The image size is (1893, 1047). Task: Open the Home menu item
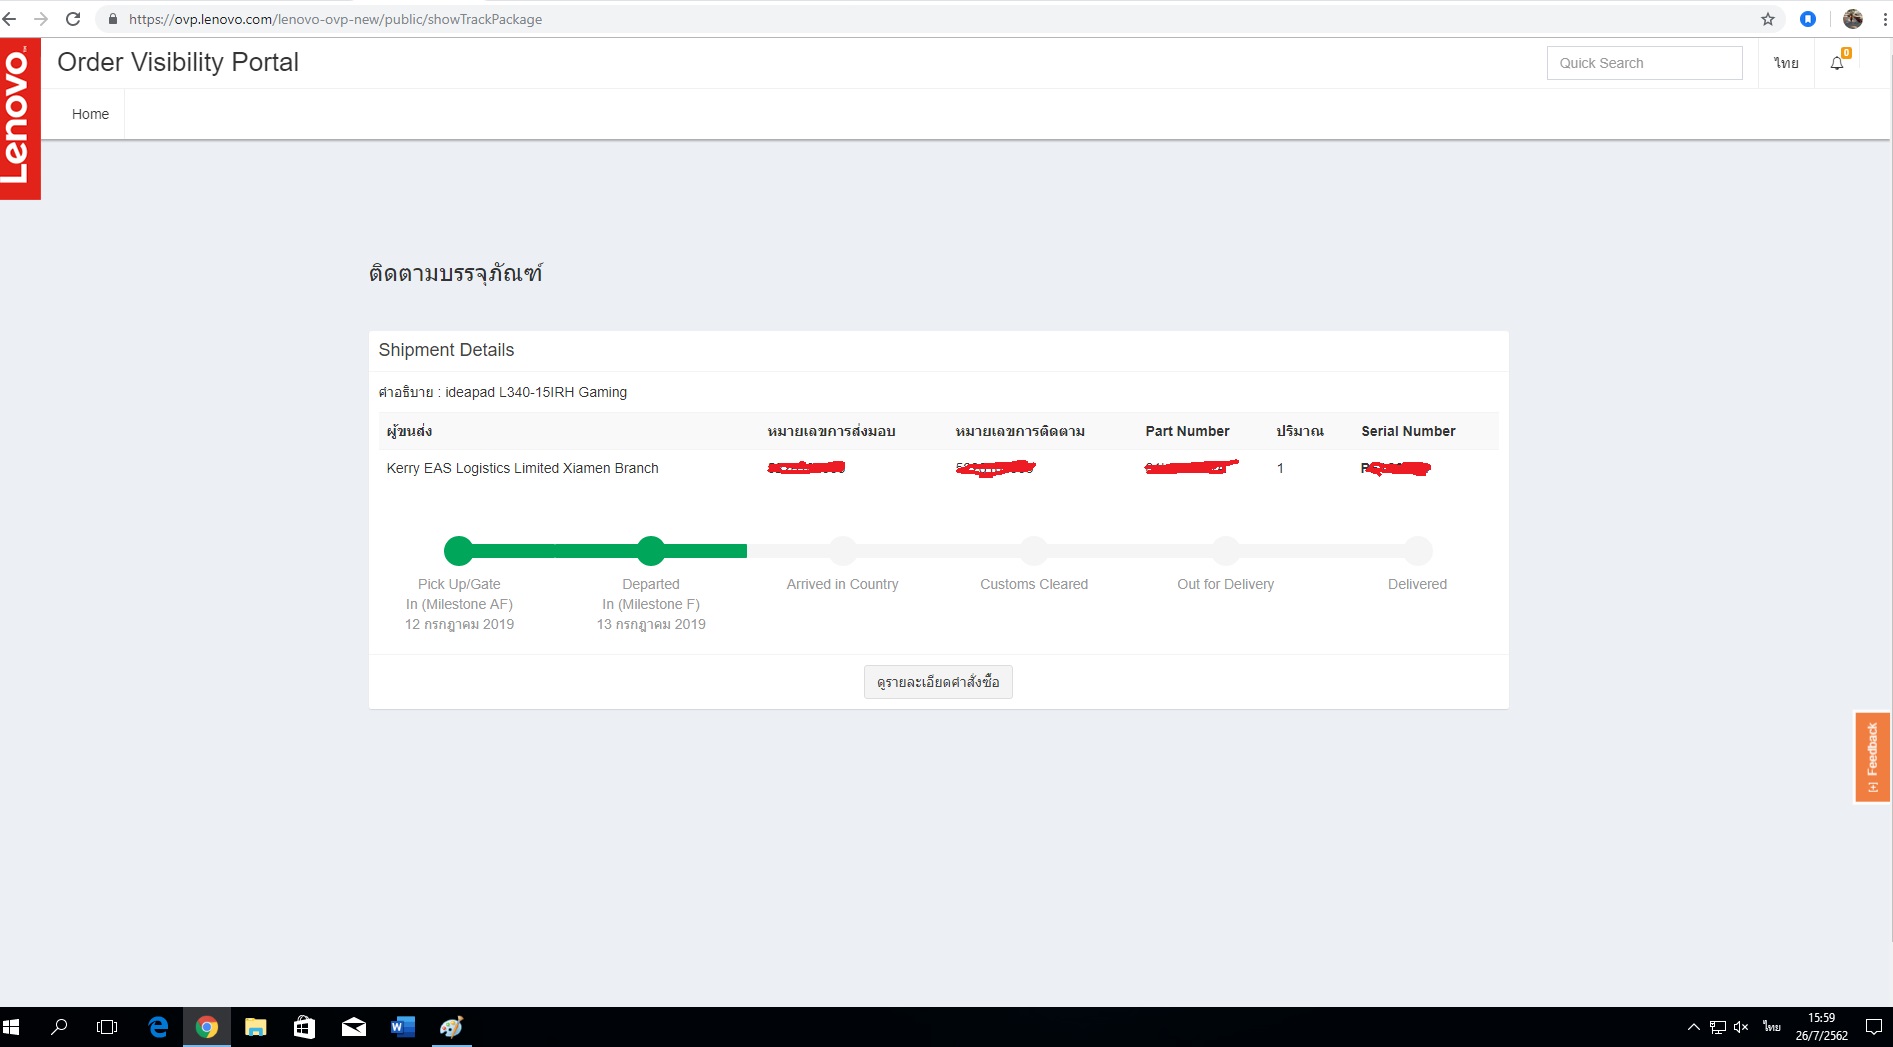[90, 114]
